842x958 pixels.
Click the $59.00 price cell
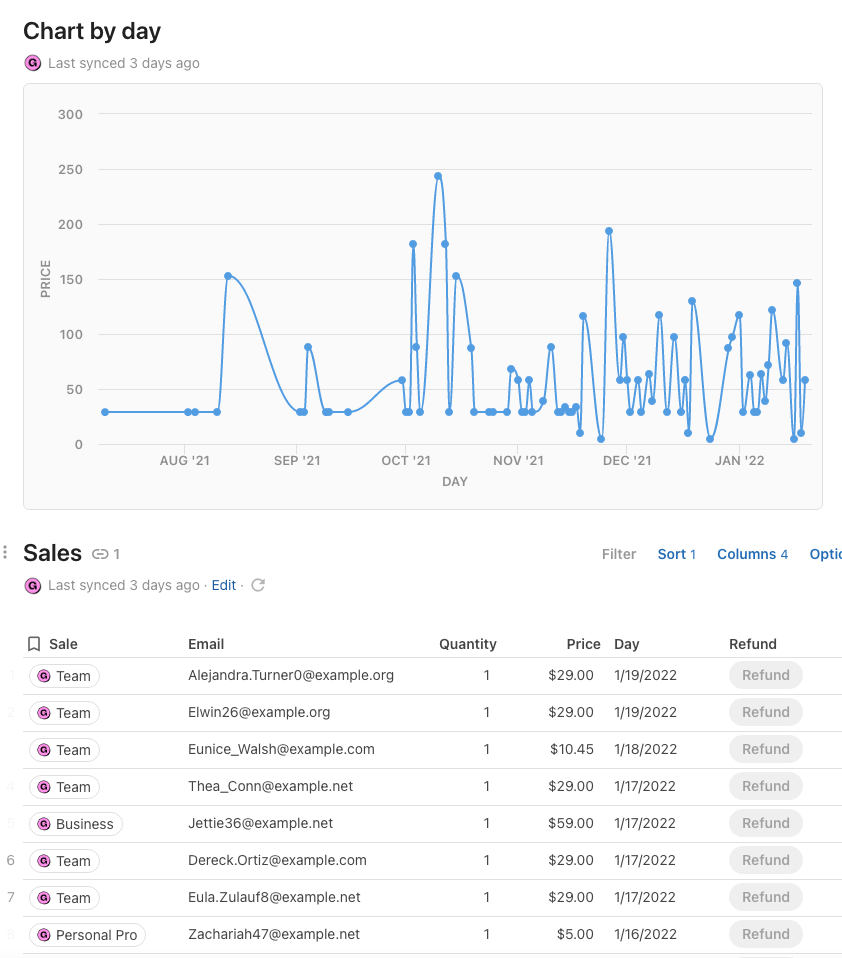[x=571, y=823]
